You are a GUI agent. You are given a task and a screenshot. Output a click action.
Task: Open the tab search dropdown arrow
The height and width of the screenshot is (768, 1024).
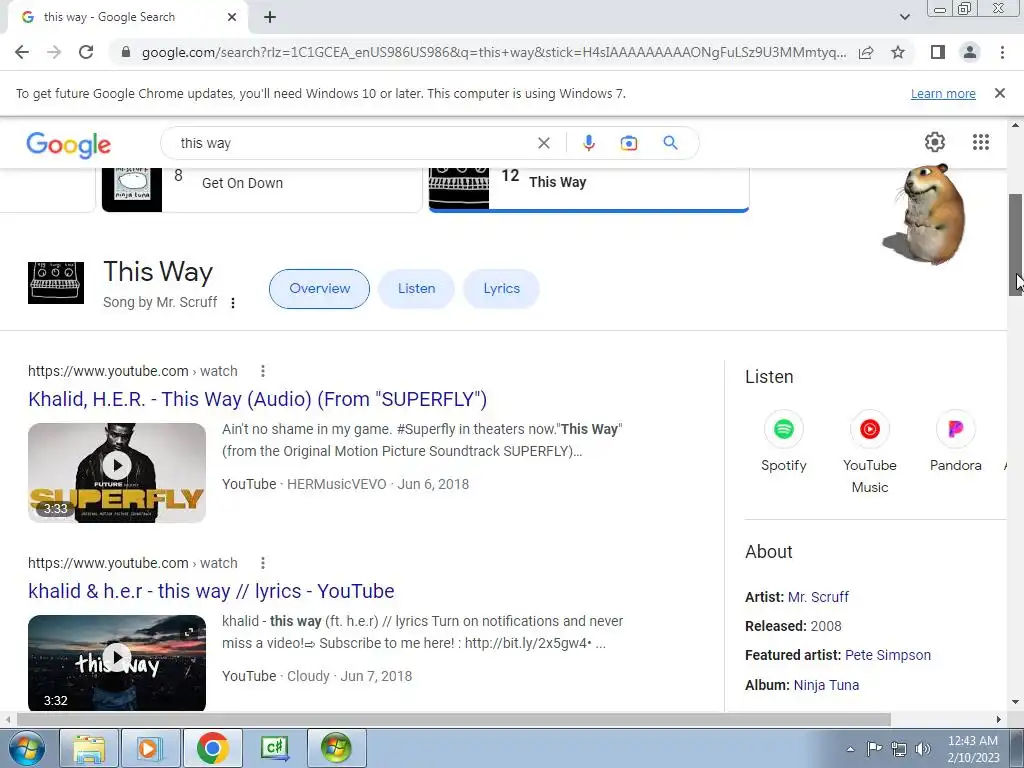point(904,17)
